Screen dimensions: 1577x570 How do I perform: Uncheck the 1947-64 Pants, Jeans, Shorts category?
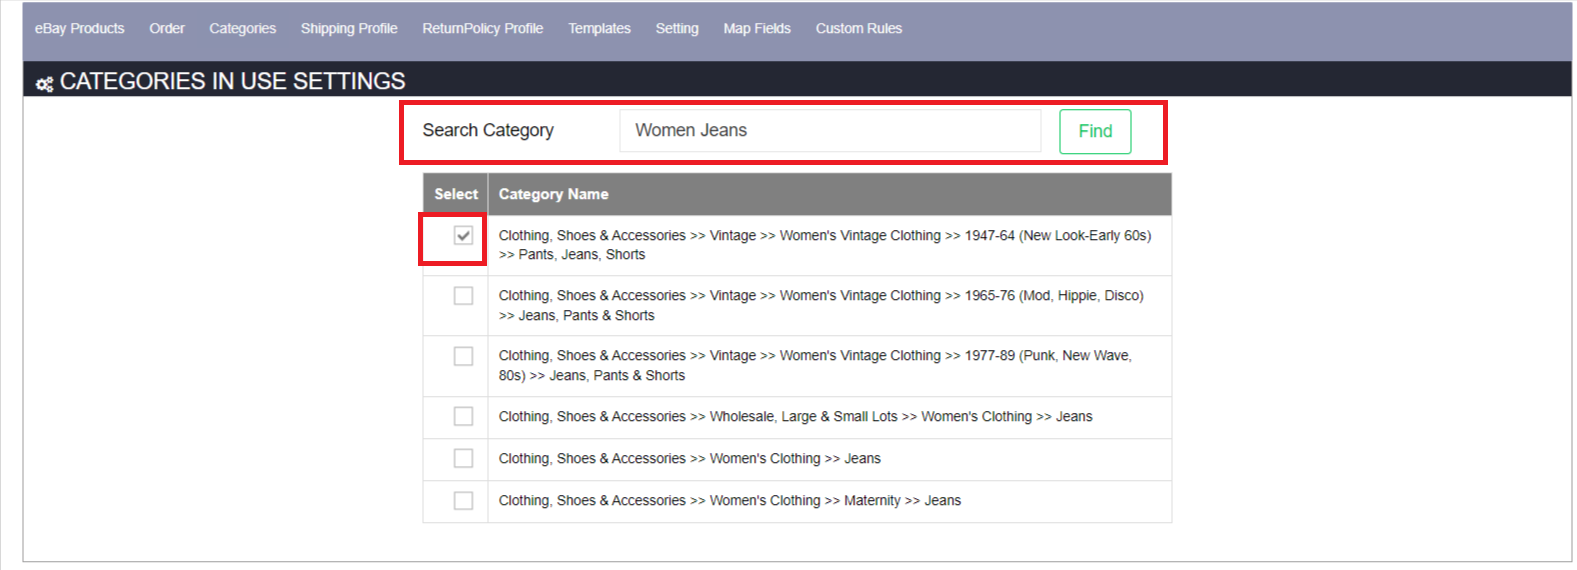point(463,236)
